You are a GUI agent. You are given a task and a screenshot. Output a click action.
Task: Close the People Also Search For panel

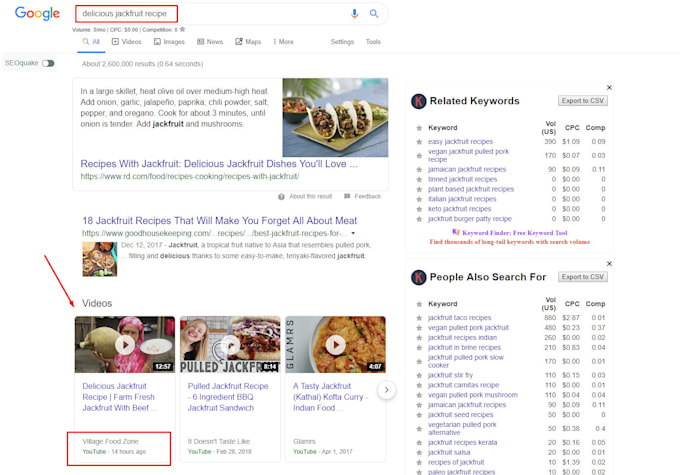[609, 264]
